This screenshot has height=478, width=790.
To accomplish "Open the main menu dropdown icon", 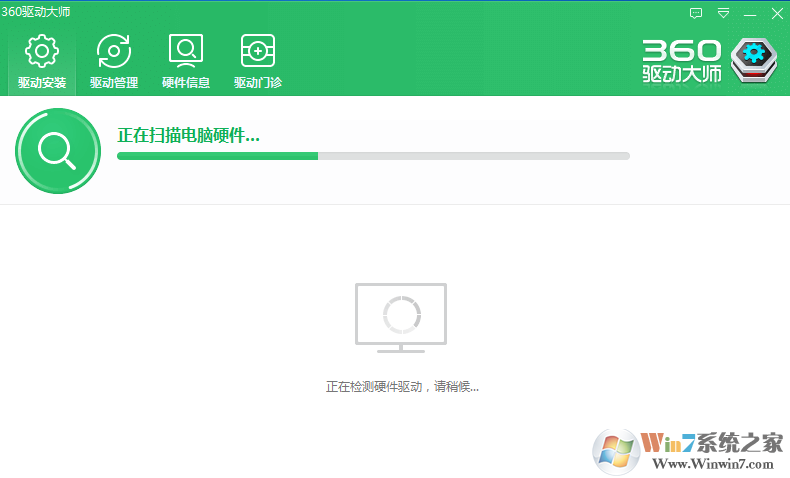I will tap(723, 14).
